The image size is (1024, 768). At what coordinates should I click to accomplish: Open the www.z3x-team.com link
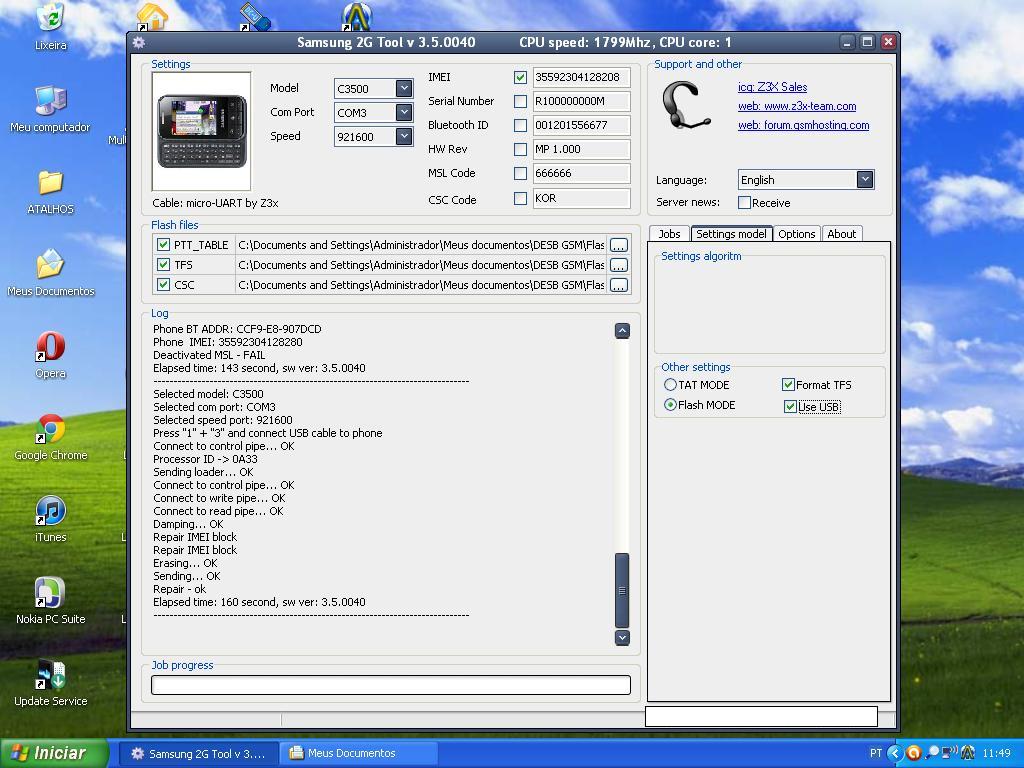[x=797, y=106]
